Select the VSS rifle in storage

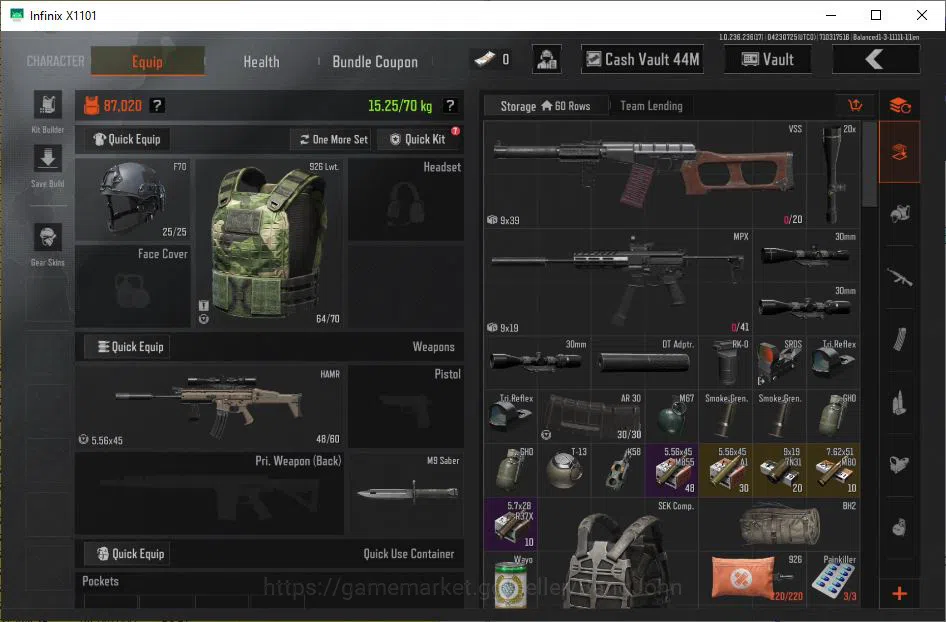click(644, 174)
